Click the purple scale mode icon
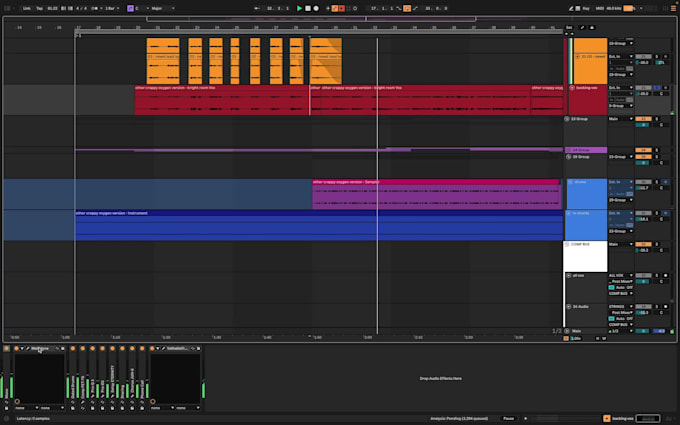The image size is (680, 425). coord(130,8)
